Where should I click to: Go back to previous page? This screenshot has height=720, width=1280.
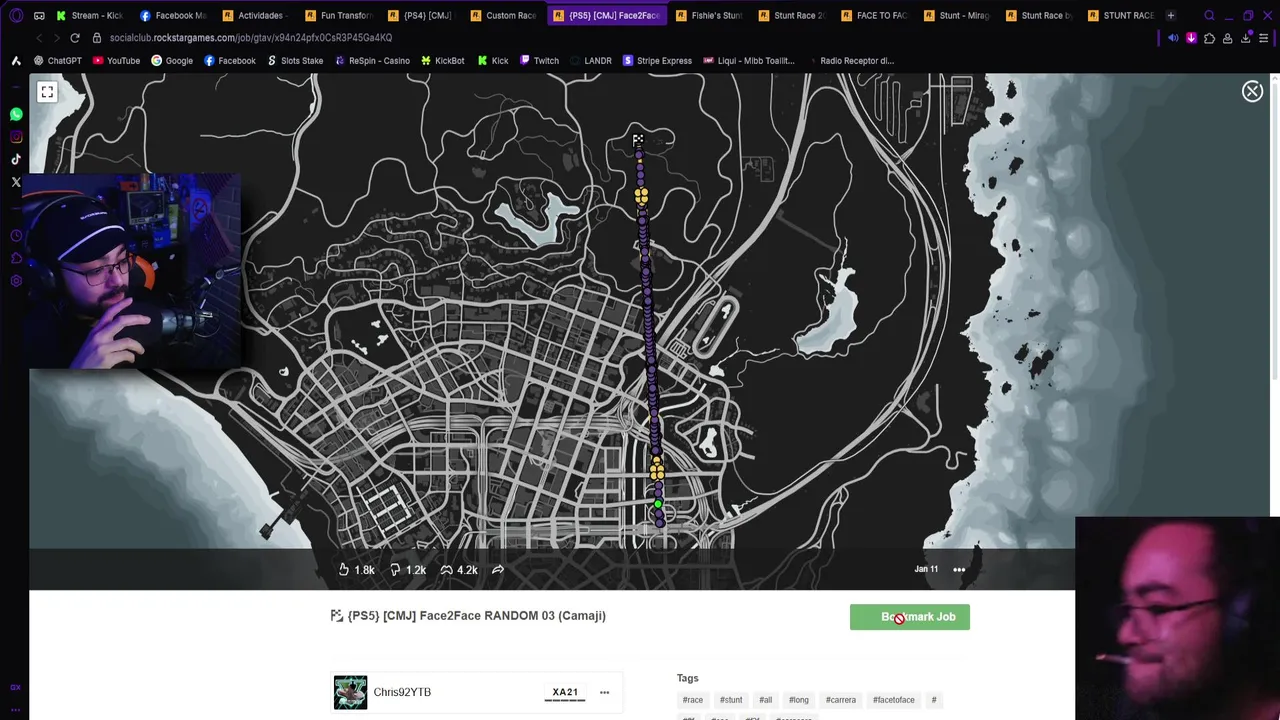pyautogui.click(x=38, y=38)
